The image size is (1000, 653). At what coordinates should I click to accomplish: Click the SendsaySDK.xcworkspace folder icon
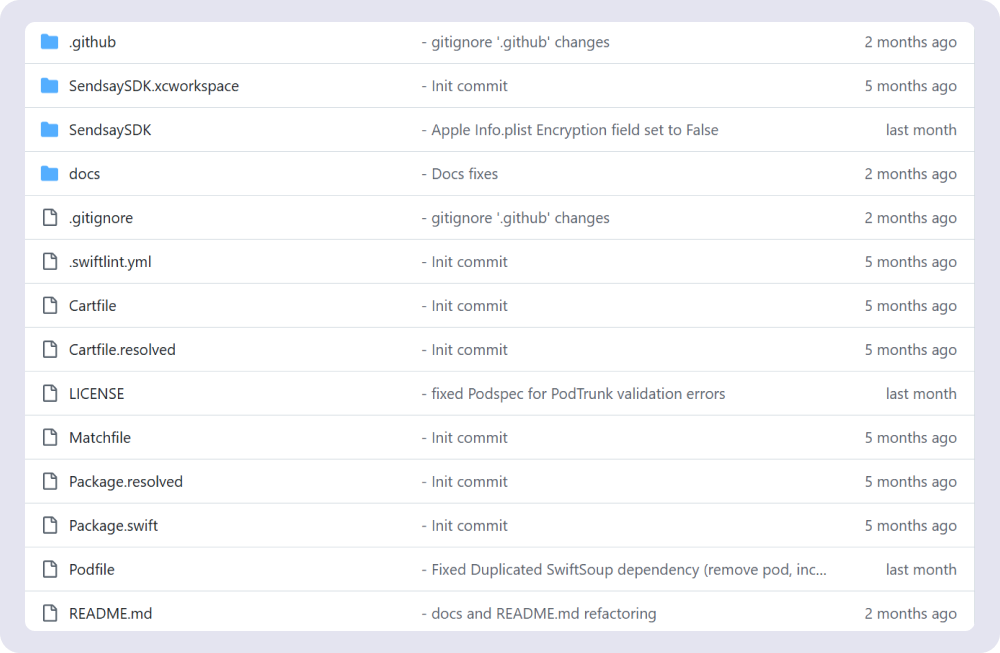coord(50,85)
